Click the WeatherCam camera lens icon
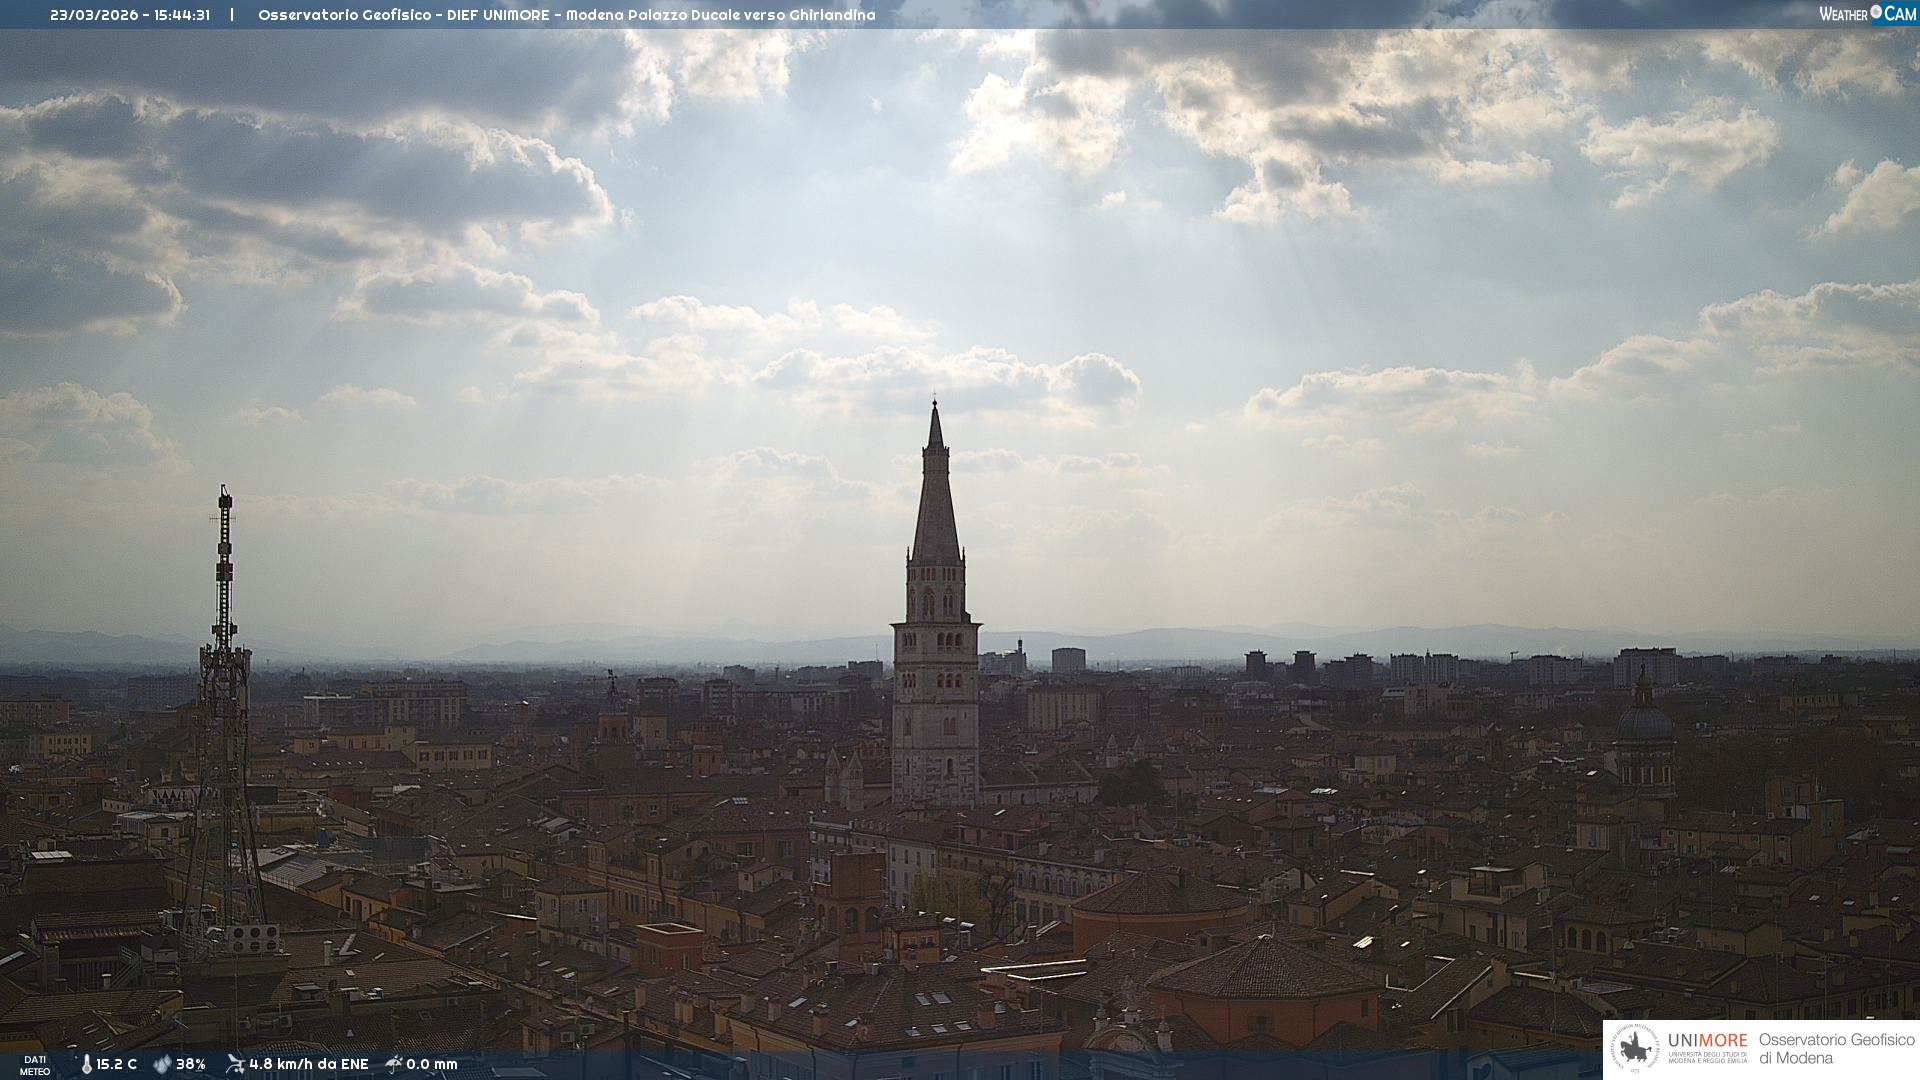The width and height of the screenshot is (1920, 1080). tap(1876, 12)
